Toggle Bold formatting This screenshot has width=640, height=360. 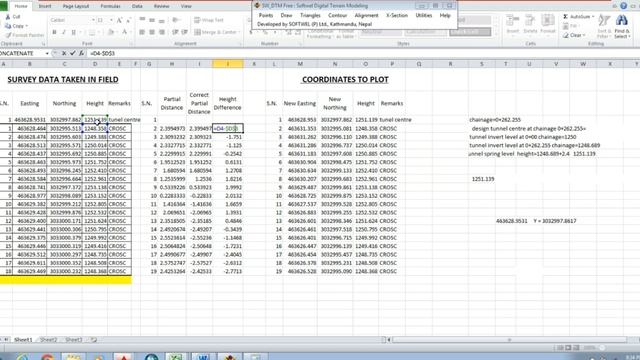54,32
